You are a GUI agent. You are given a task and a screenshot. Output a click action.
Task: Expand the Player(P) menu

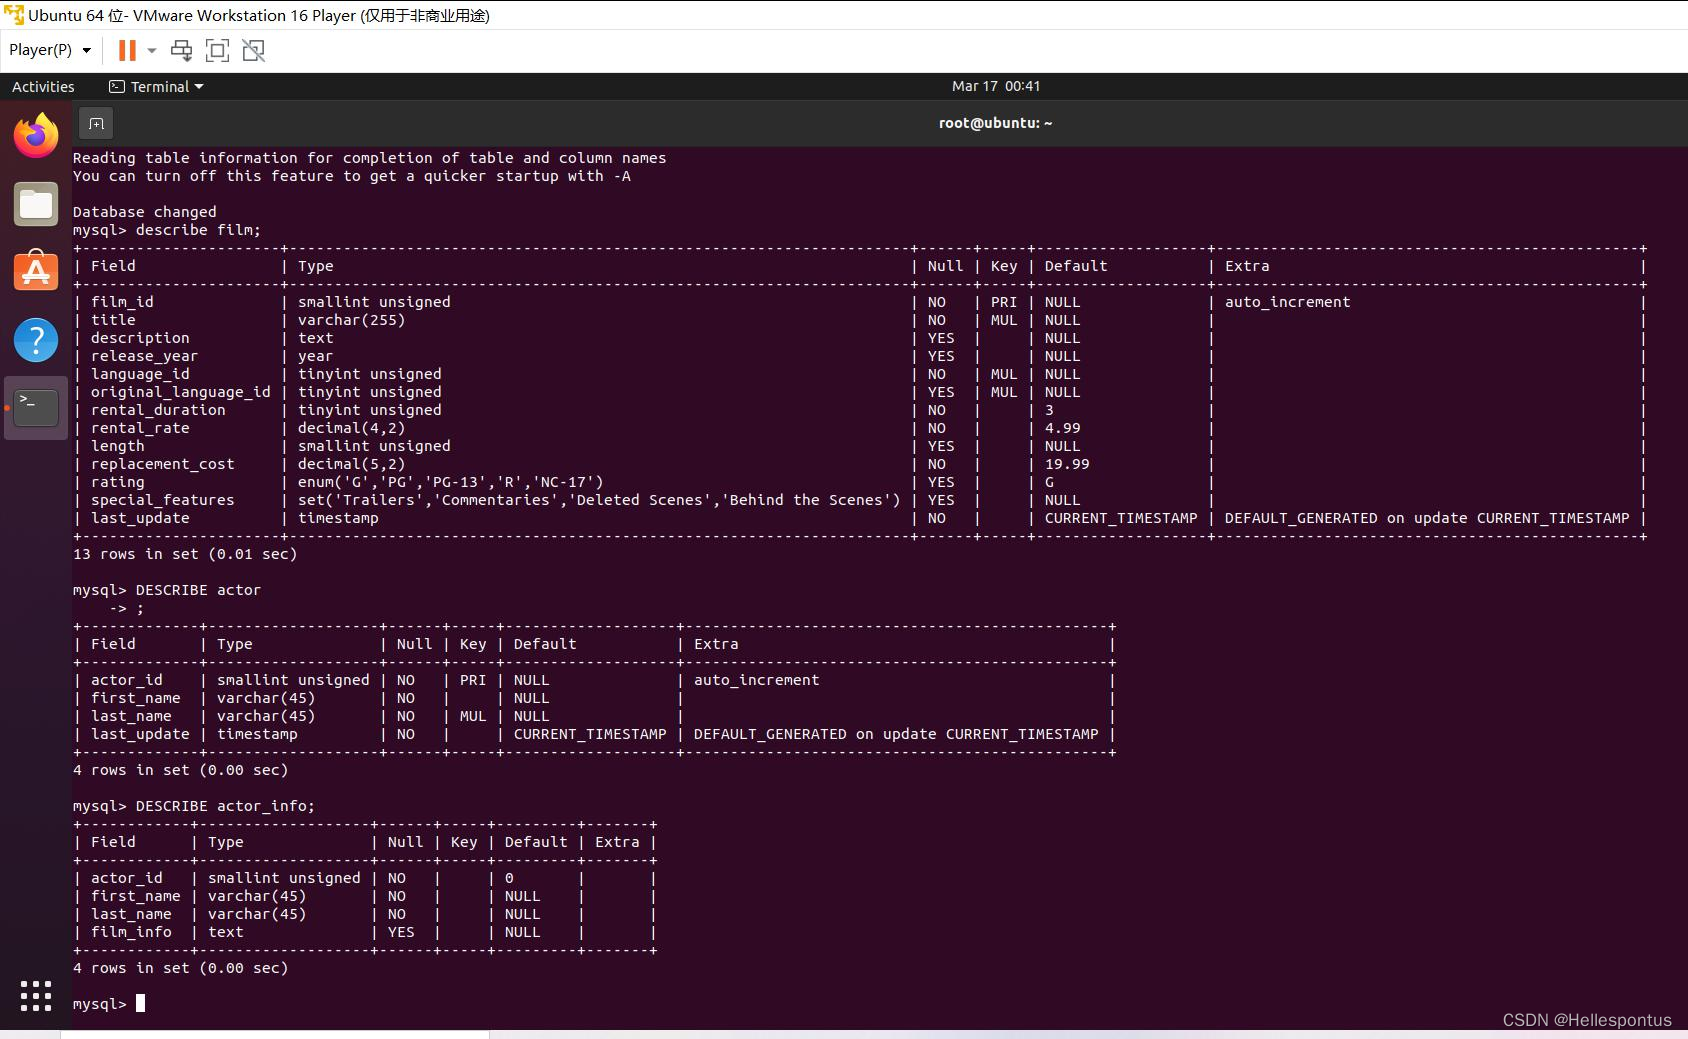(x=50, y=49)
